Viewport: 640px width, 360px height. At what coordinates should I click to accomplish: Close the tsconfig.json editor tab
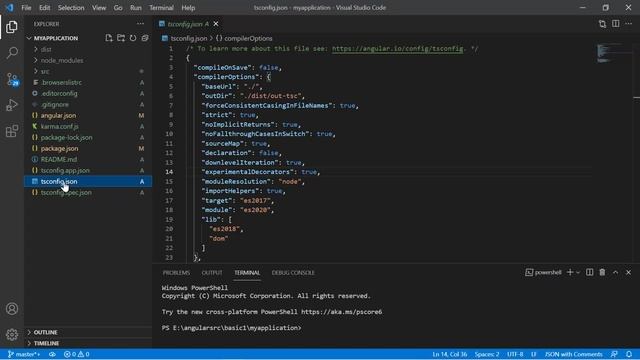tap(216, 24)
